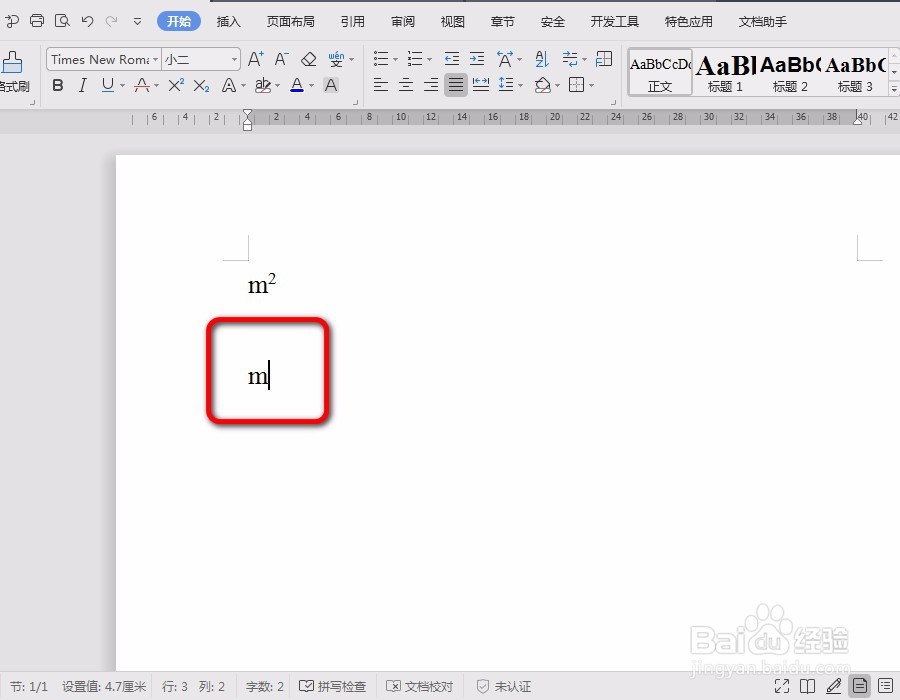Viewport: 900px width, 700px height.
Task: Decrease paragraph indent
Action: pyautogui.click(x=452, y=59)
